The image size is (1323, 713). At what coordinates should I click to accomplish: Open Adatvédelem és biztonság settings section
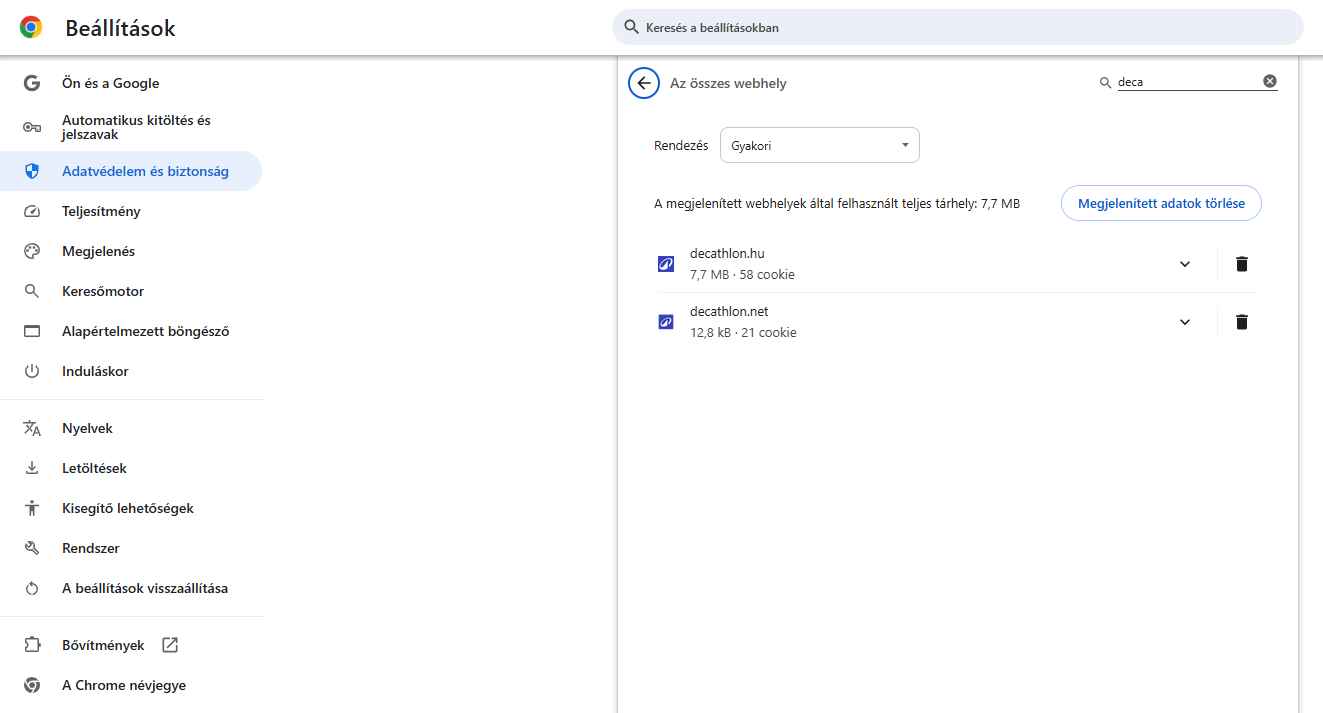point(145,171)
